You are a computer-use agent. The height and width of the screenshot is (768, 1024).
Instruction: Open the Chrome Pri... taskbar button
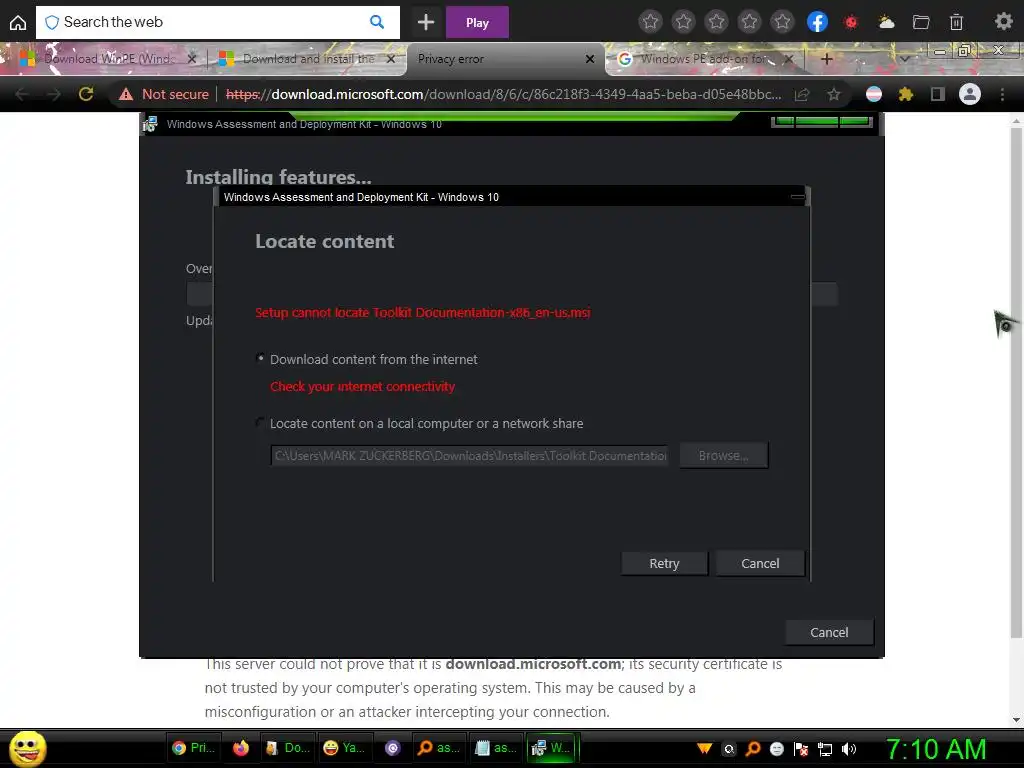coord(193,748)
